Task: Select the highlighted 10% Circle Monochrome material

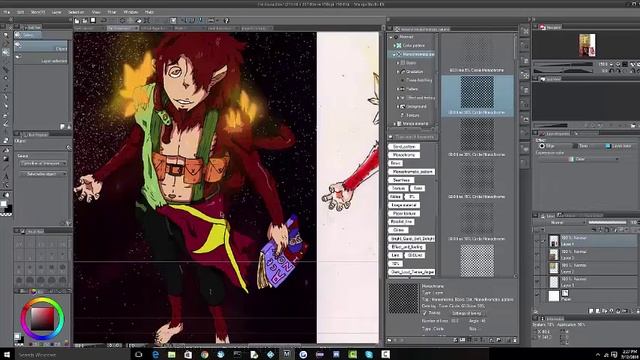Action: (x=477, y=96)
